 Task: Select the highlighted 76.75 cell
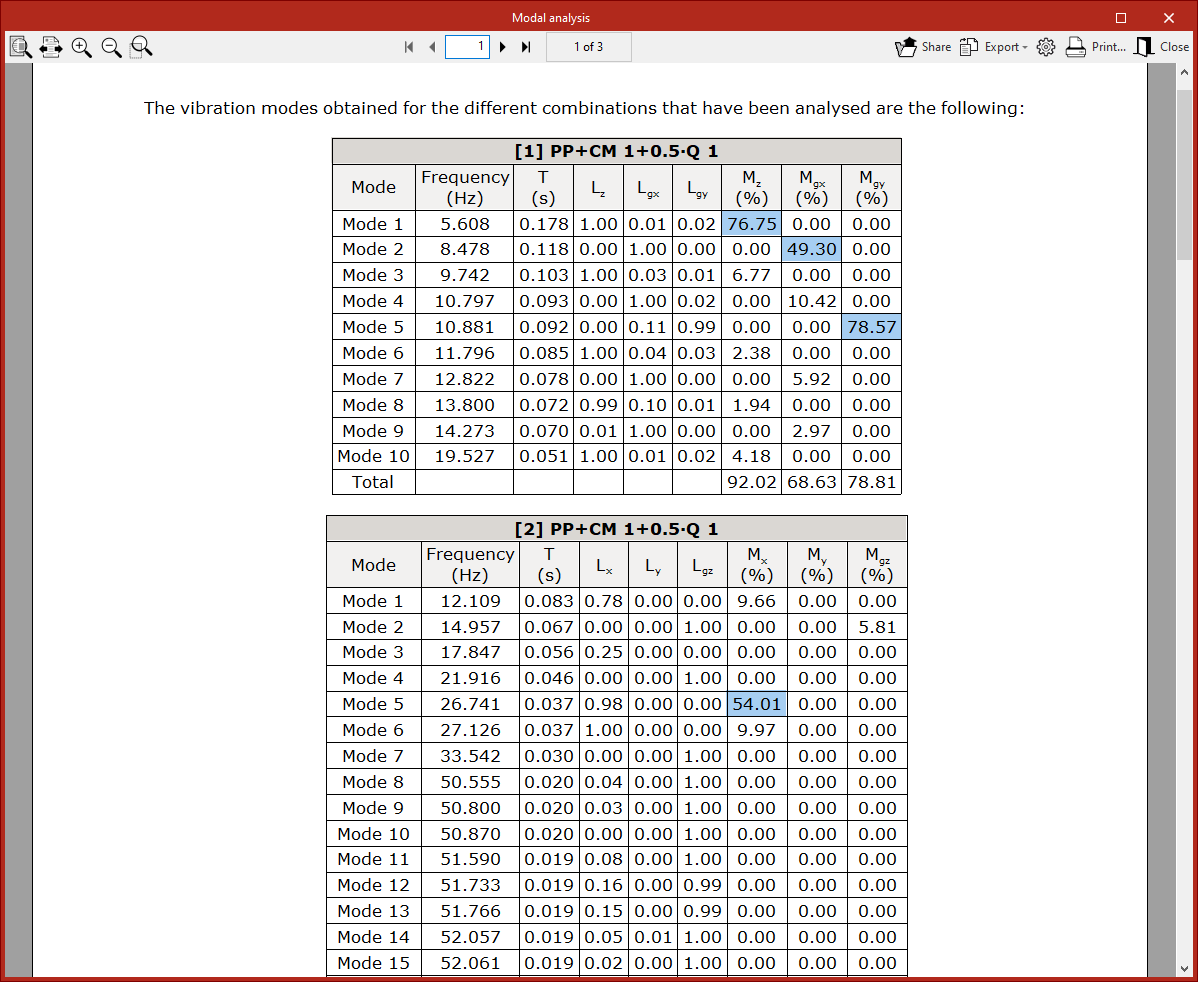(752, 224)
